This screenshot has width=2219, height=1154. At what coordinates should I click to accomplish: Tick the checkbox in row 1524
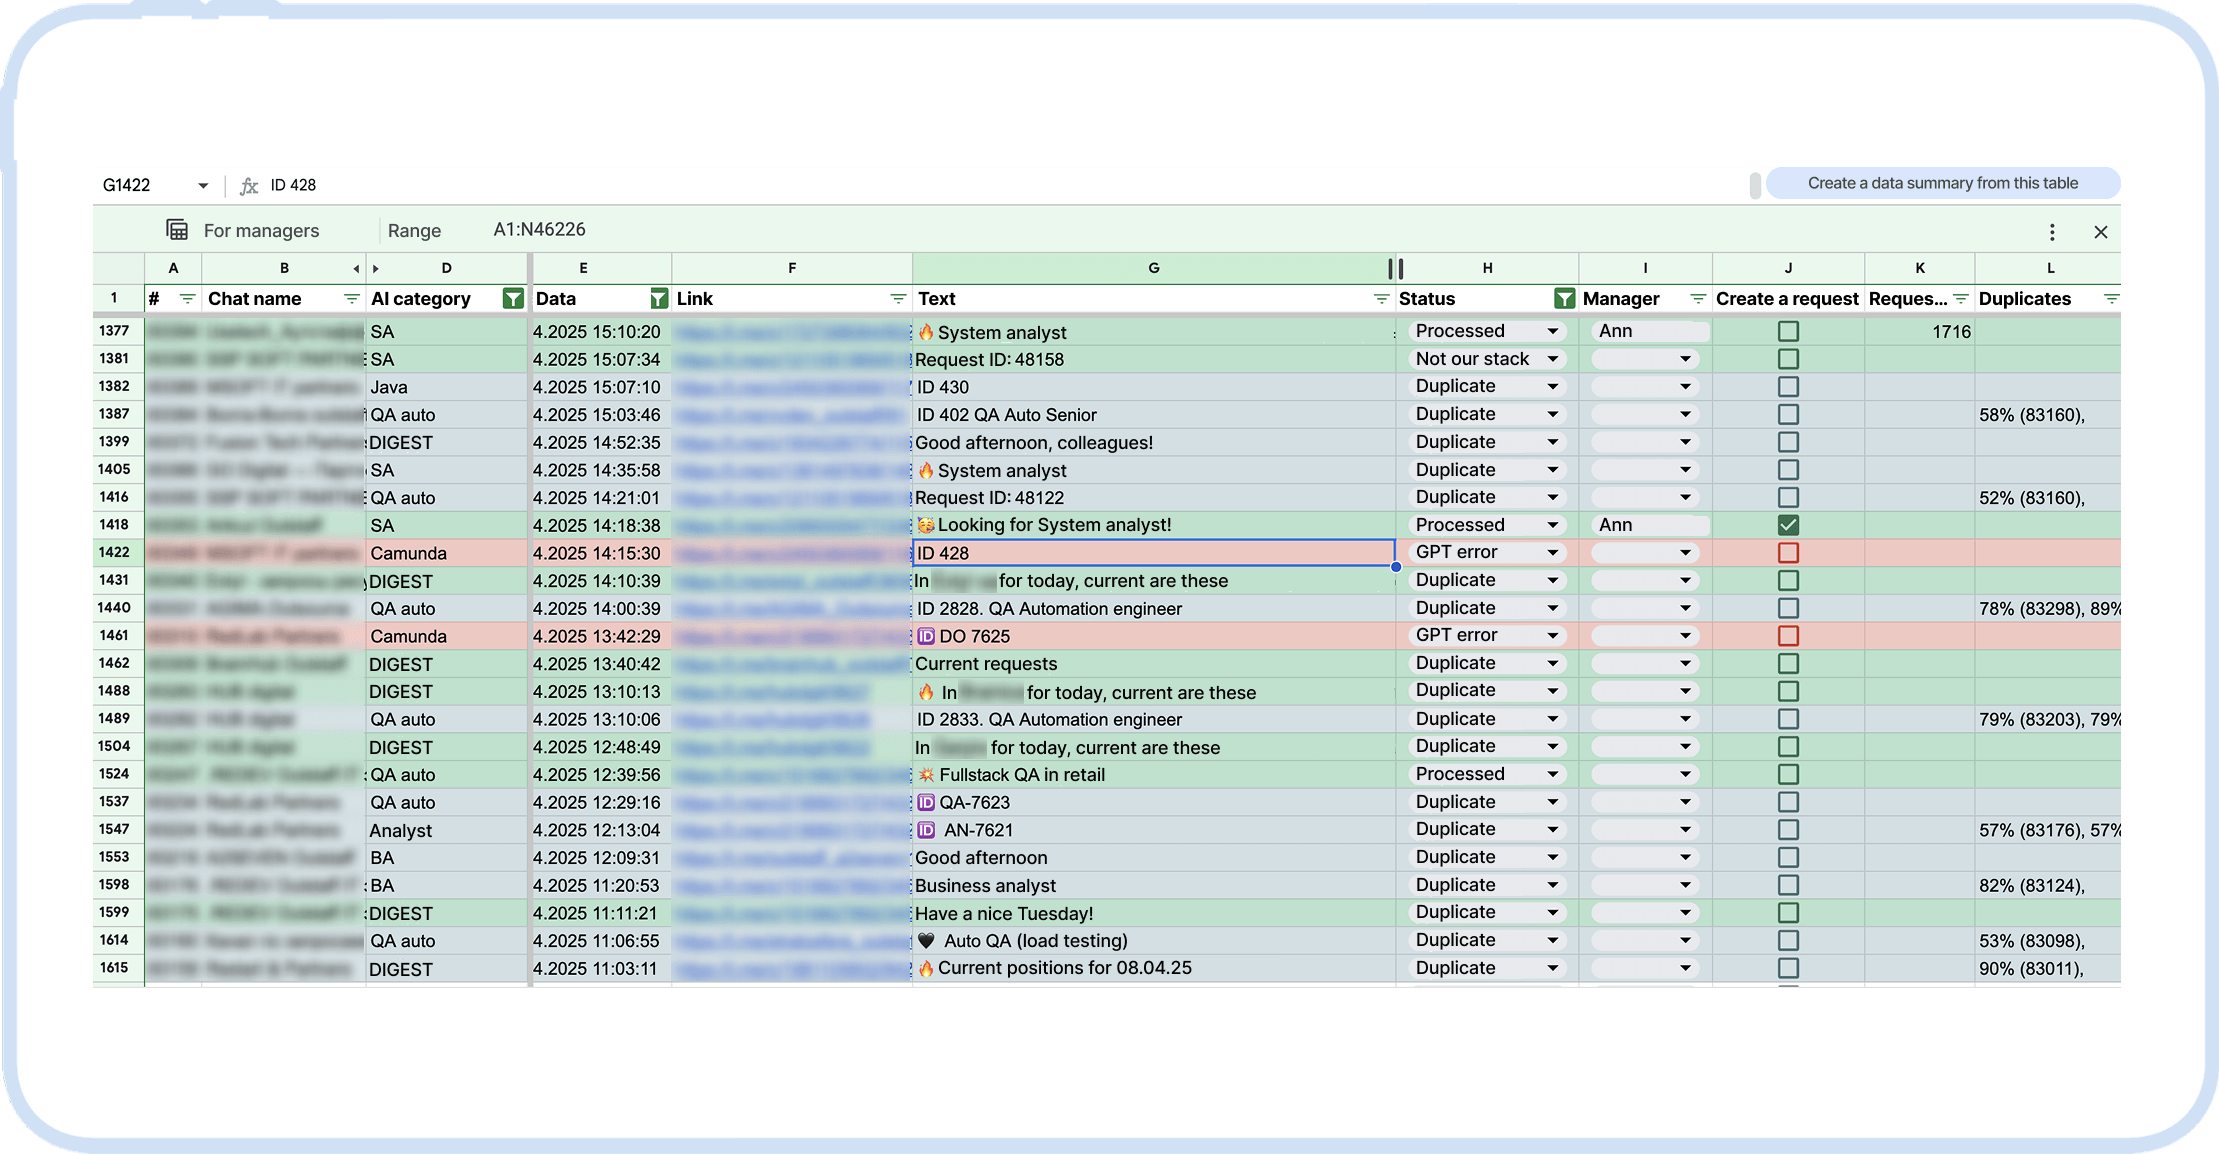click(x=1788, y=774)
